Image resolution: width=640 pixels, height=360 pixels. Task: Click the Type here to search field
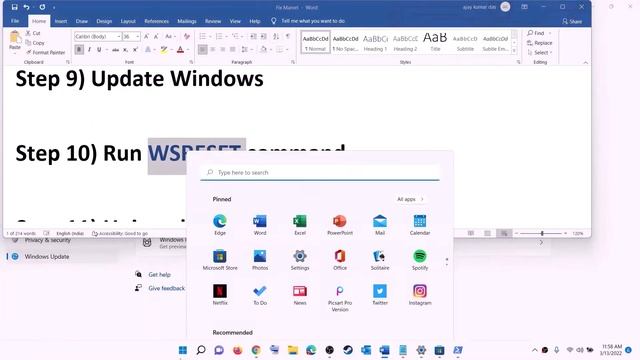[320, 173]
